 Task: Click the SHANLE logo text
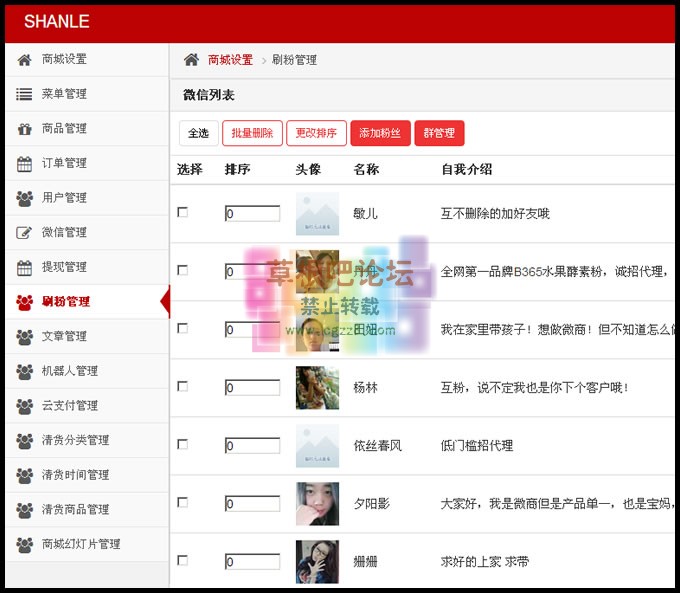click(57, 21)
